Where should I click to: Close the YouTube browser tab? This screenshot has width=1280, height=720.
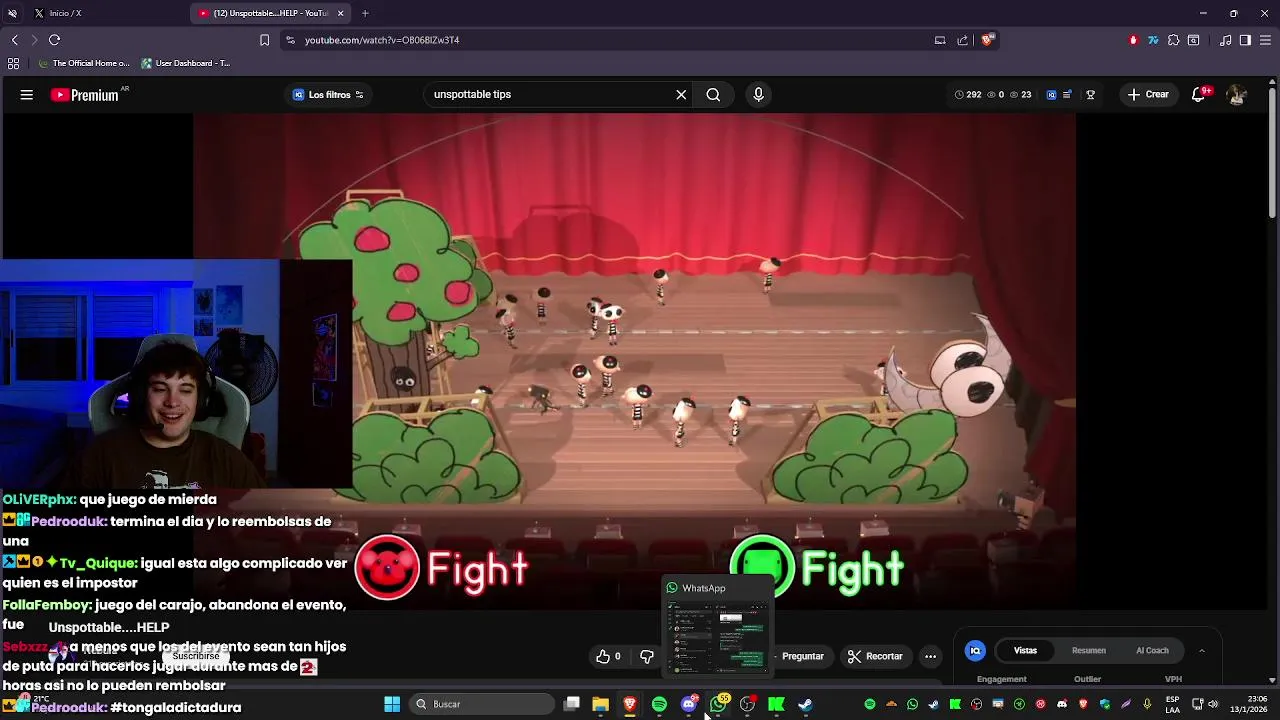[x=341, y=13]
